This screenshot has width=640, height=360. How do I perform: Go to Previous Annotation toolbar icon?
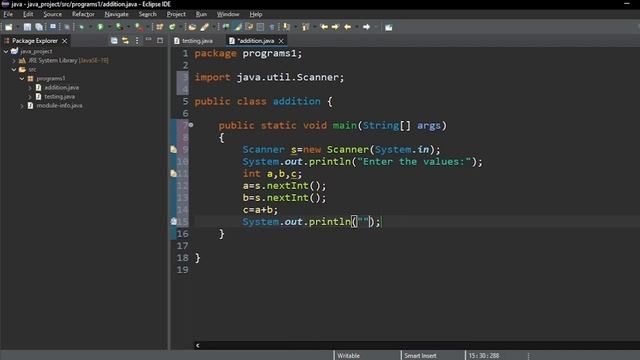point(305,27)
